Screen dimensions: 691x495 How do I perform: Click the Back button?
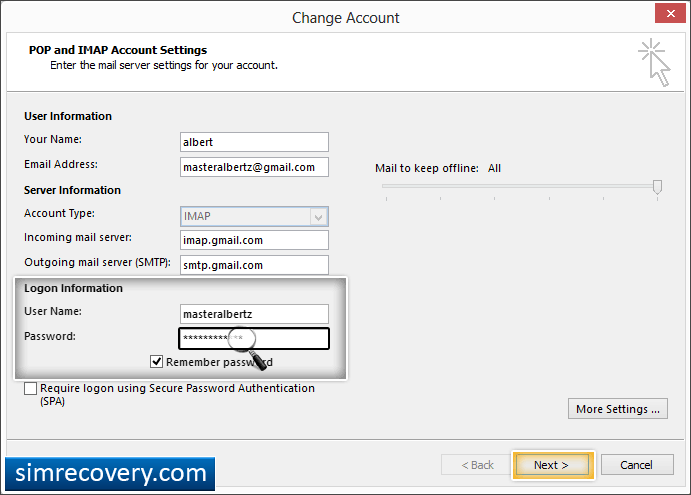(477, 465)
